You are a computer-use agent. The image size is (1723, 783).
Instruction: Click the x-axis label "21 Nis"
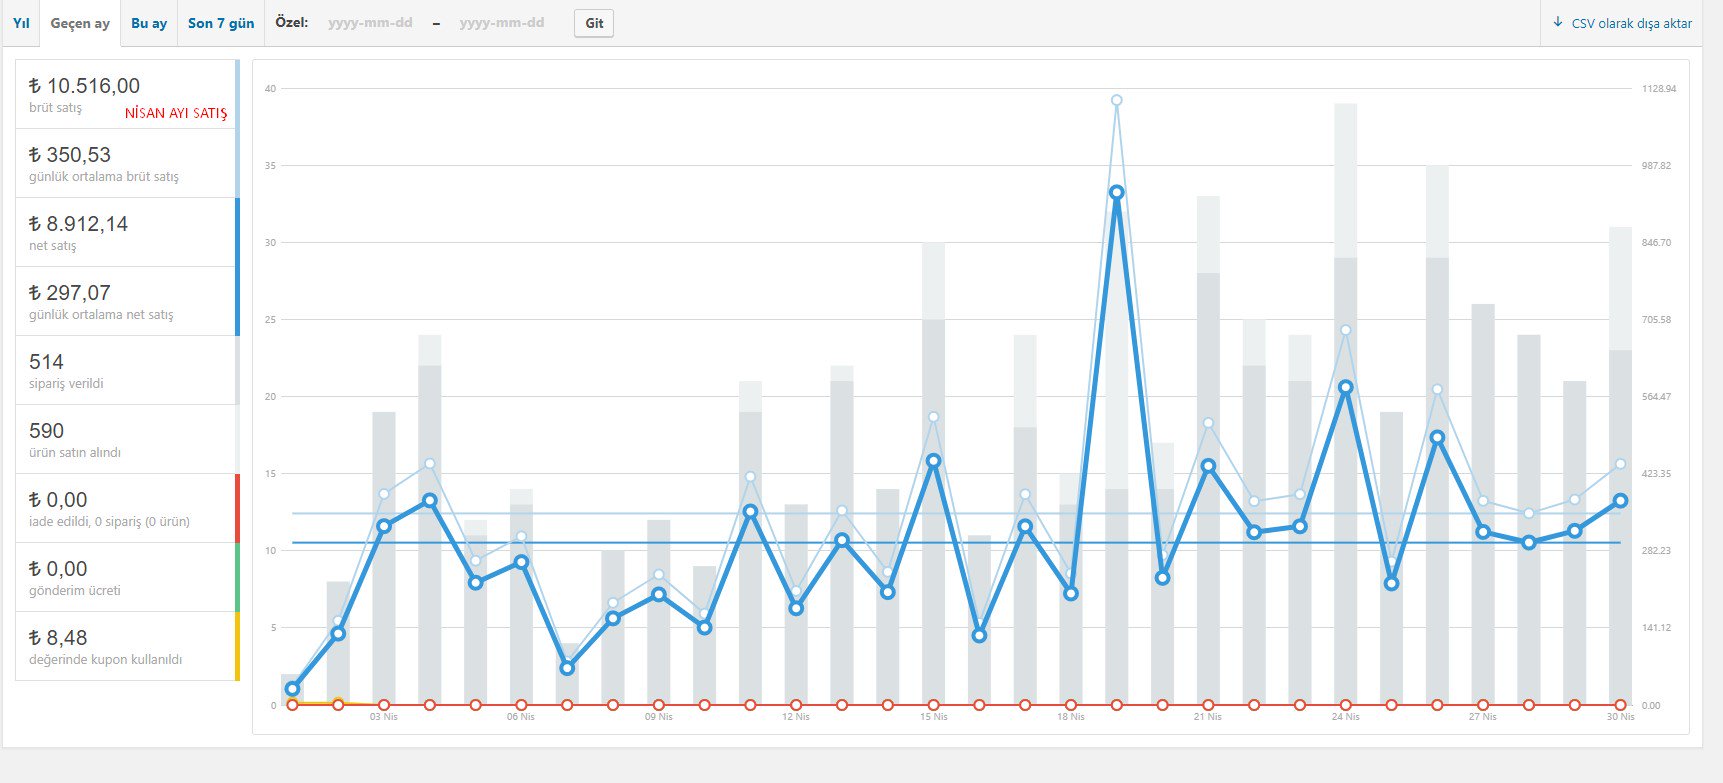pyautogui.click(x=1208, y=717)
